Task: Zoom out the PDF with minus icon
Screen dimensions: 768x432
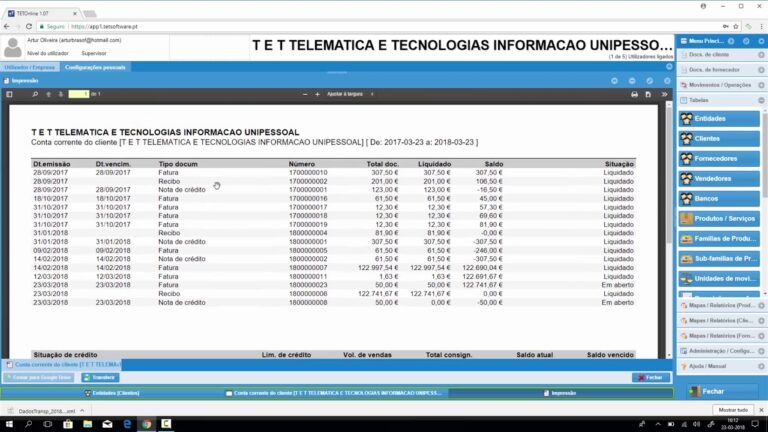Action: pyautogui.click(x=305, y=94)
